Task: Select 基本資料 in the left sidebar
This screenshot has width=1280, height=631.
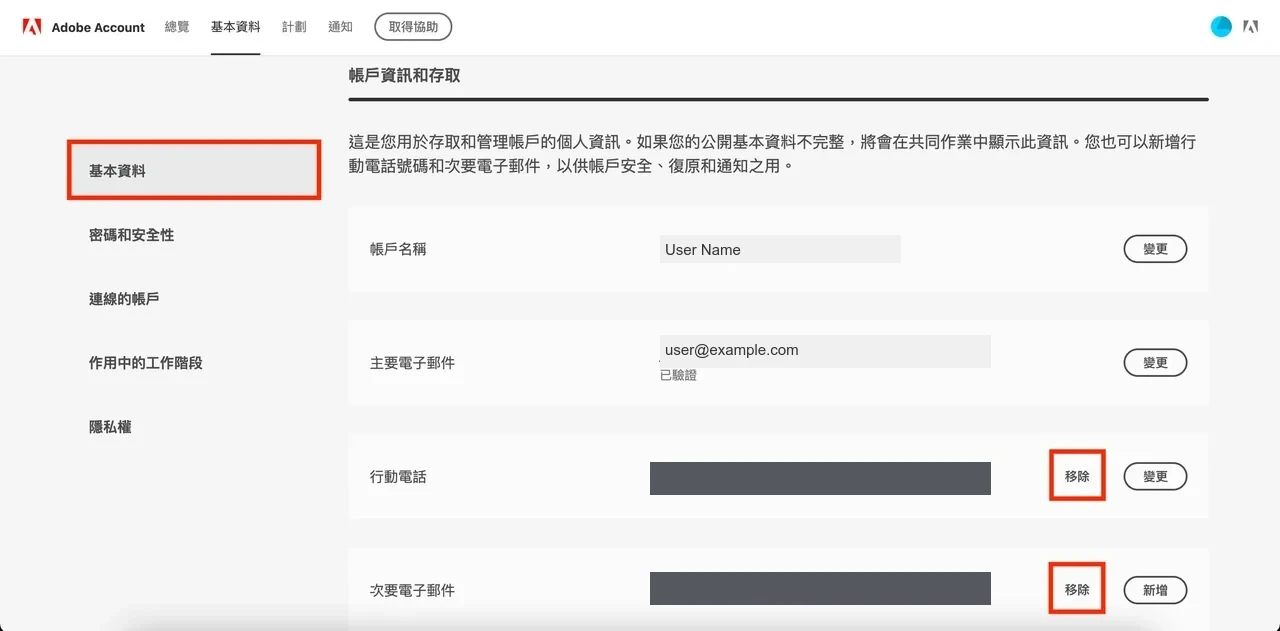Action: point(194,171)
